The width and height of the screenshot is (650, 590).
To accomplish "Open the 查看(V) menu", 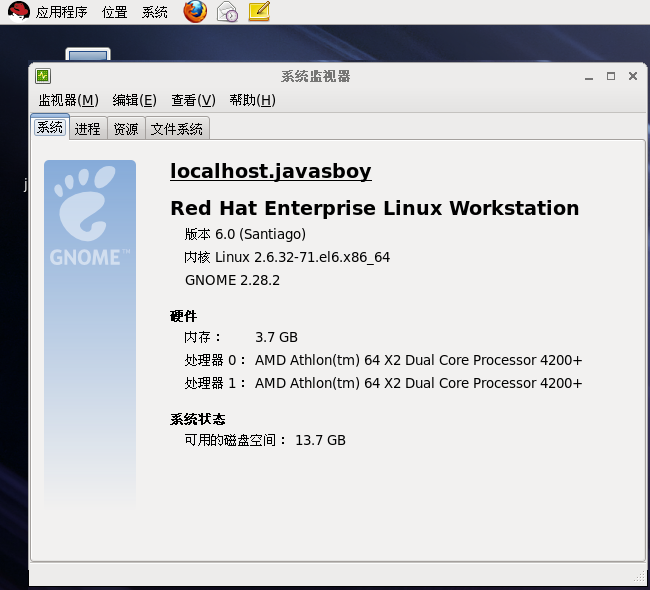I will pos(194,100).
